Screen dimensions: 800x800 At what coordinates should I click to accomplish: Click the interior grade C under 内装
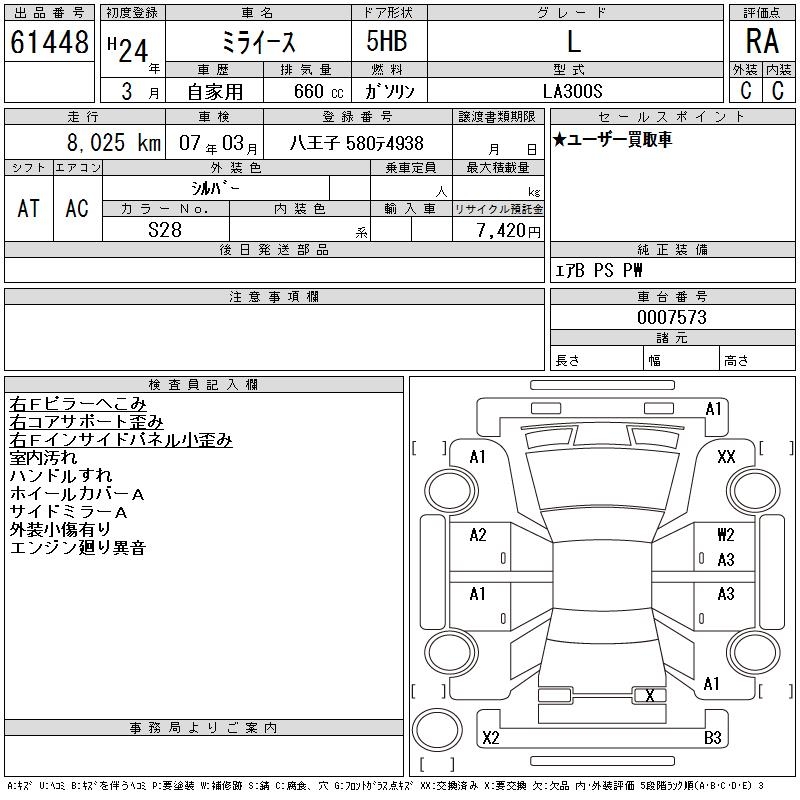tap(778, 90)
